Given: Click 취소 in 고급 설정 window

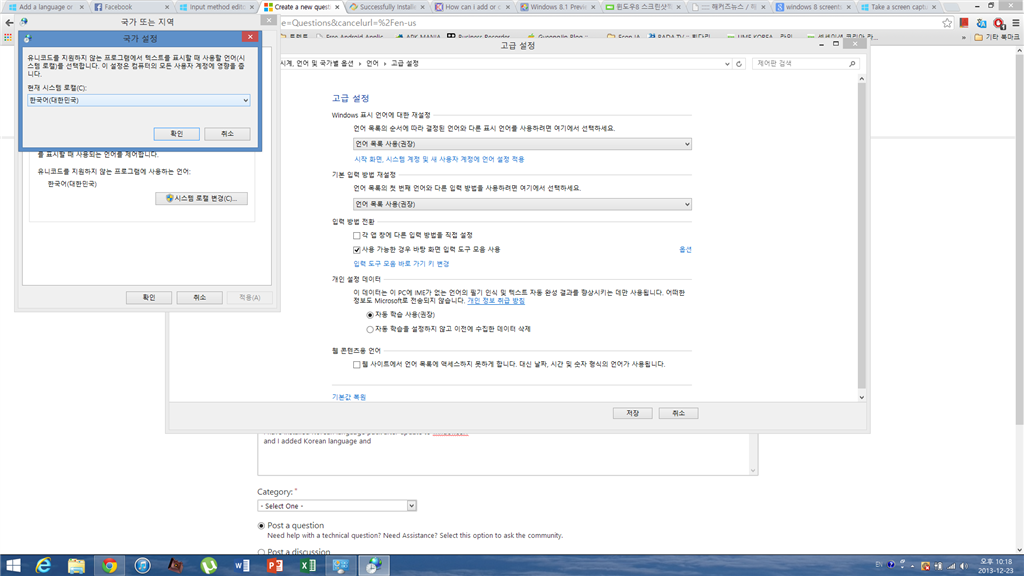Looking at the screenshot, I should tap(678, 413).
